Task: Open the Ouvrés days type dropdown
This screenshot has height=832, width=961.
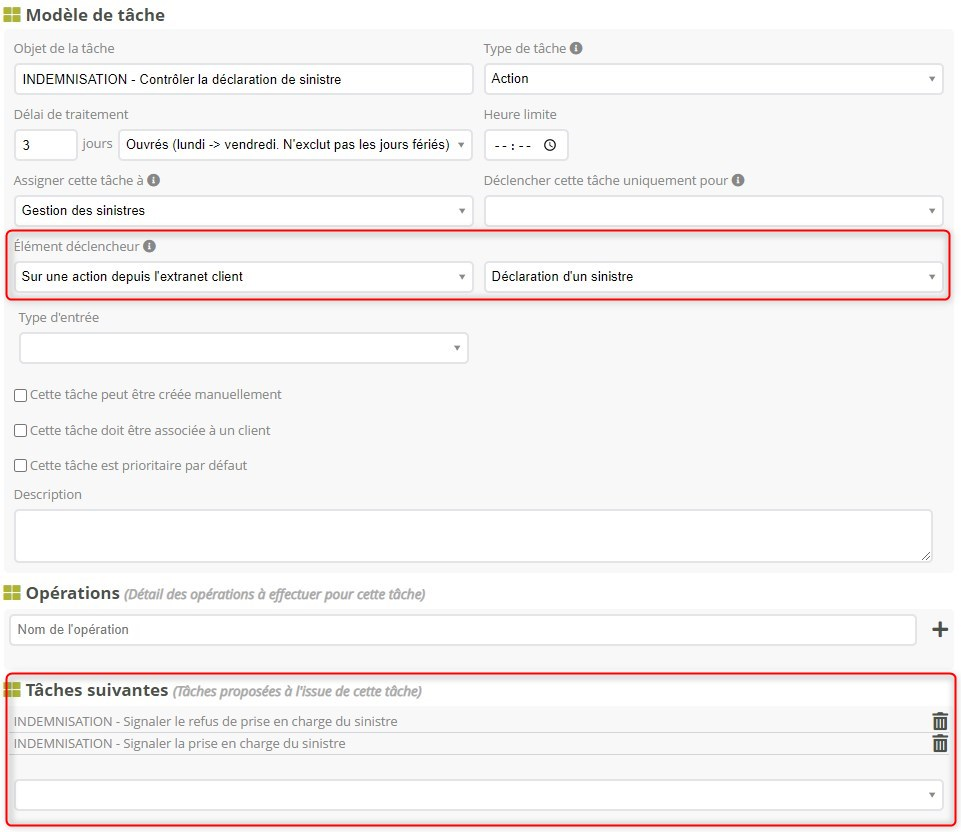Action: (295, 145)
